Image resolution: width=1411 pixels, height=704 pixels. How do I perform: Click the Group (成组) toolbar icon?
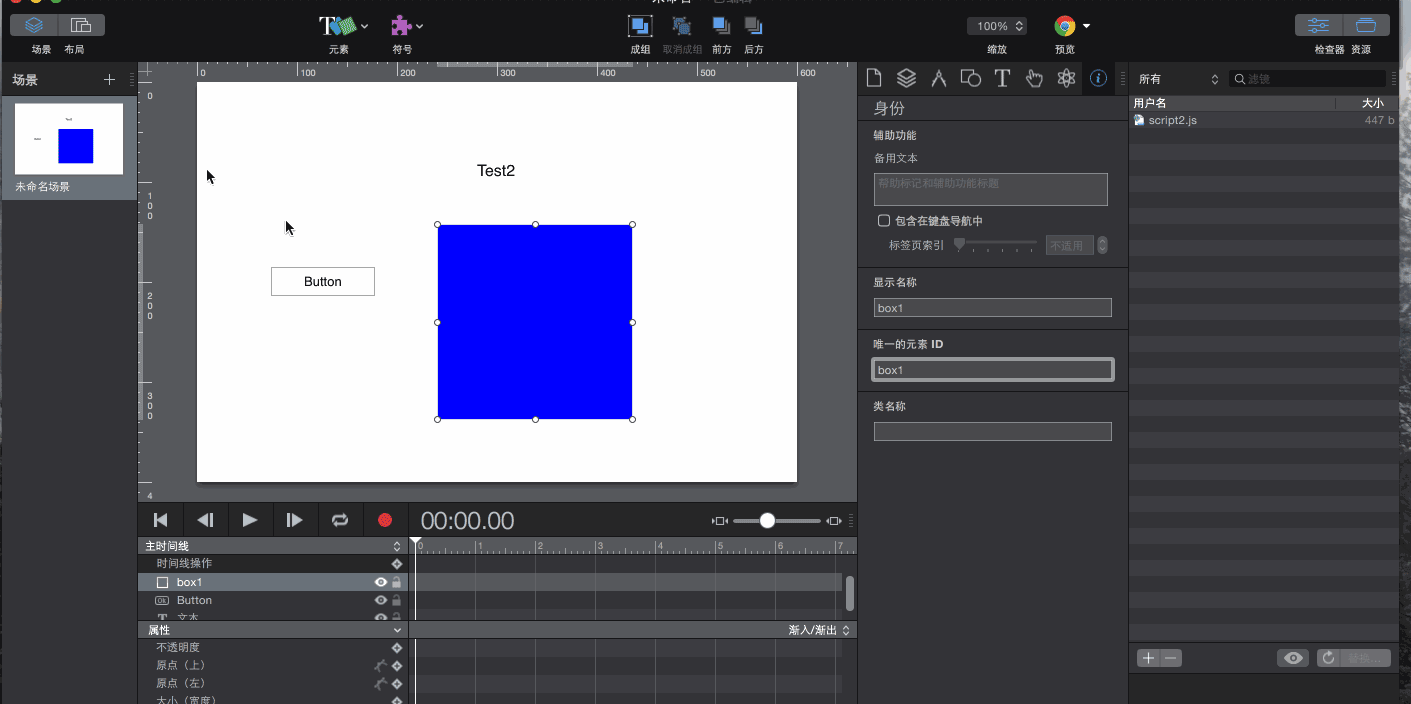pos(640,26)
